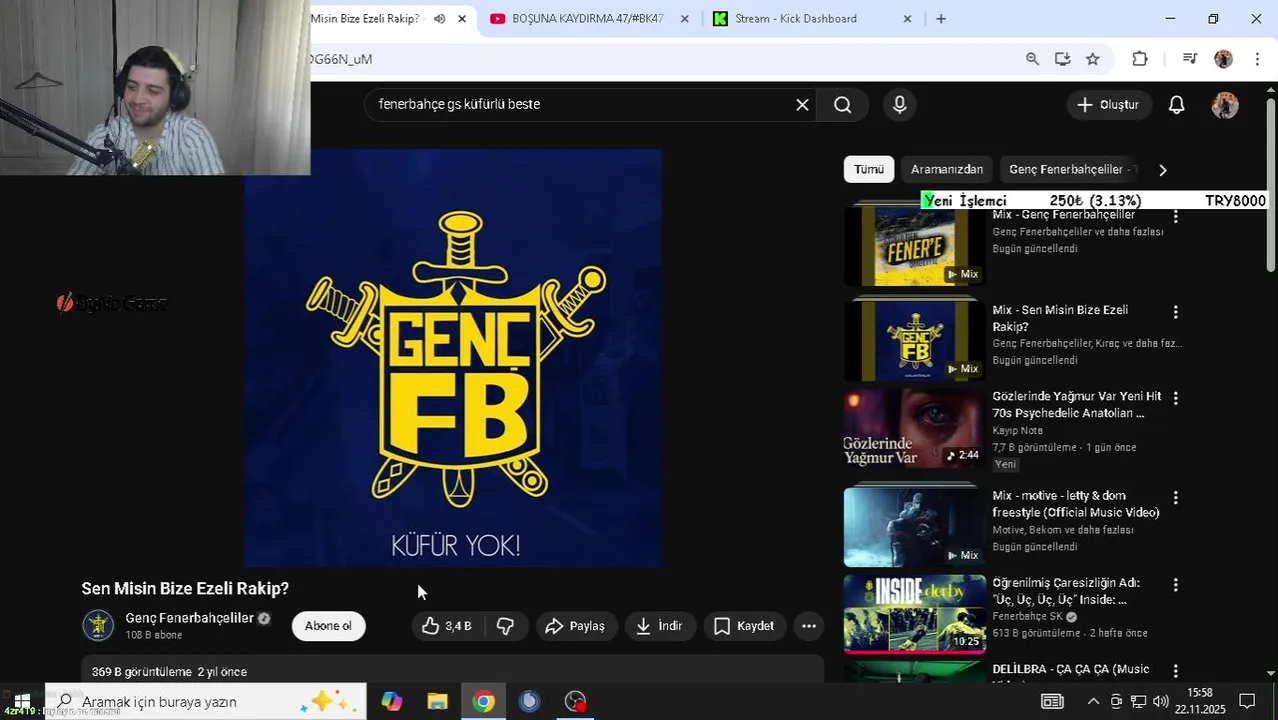
Task: Share the video via Paylaş button
Action: point(576,626)
